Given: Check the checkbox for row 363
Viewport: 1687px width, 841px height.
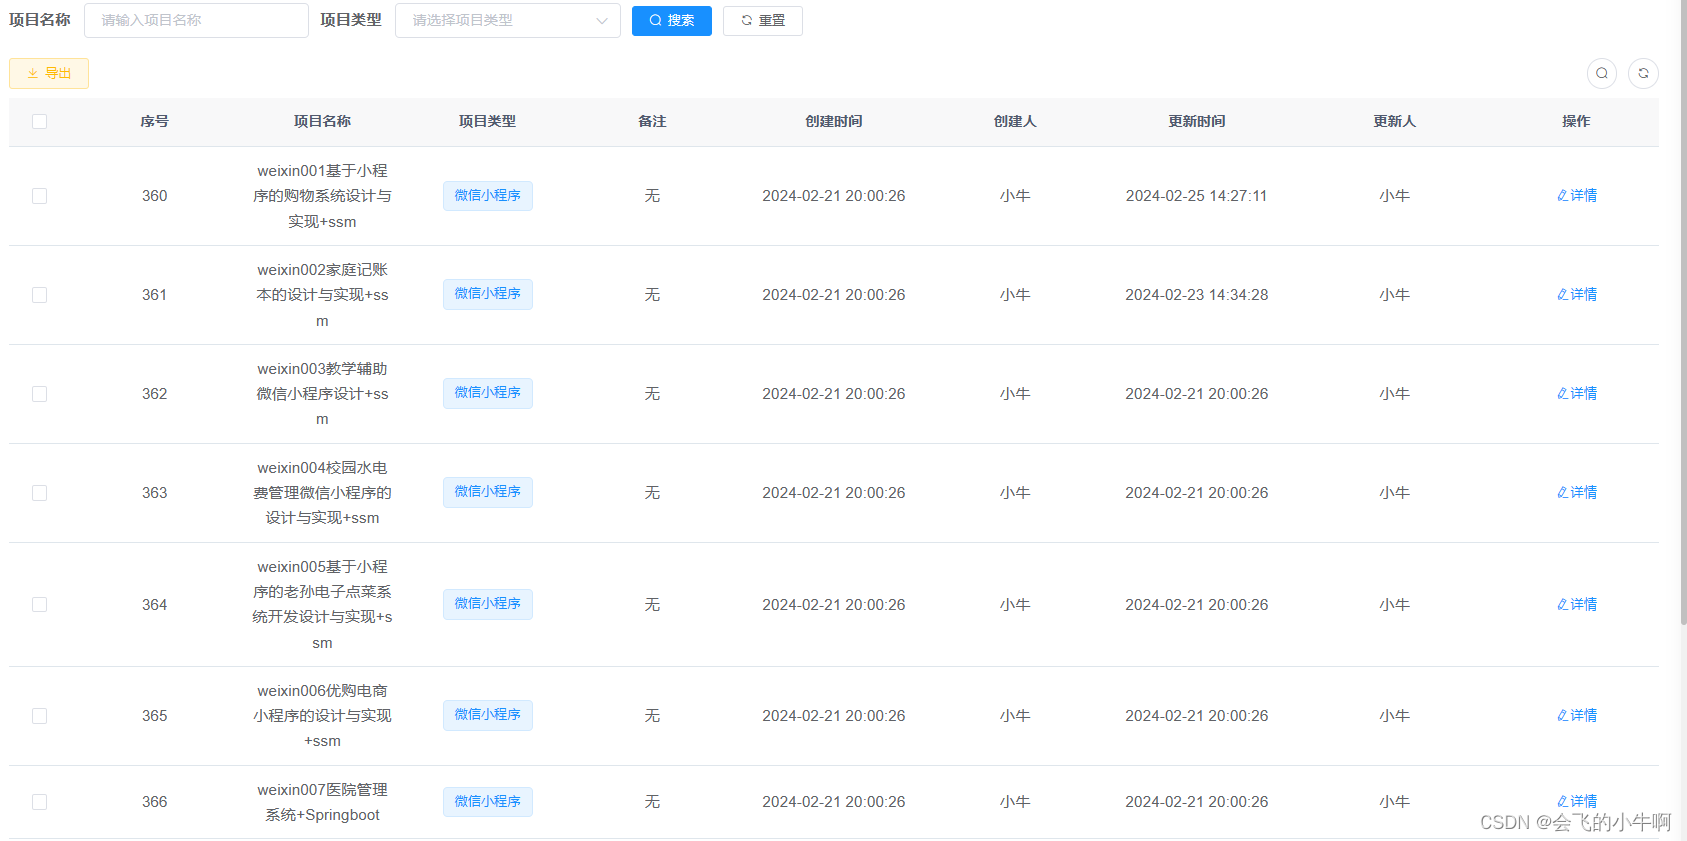Looking at the screenshot, I should 39,493.
